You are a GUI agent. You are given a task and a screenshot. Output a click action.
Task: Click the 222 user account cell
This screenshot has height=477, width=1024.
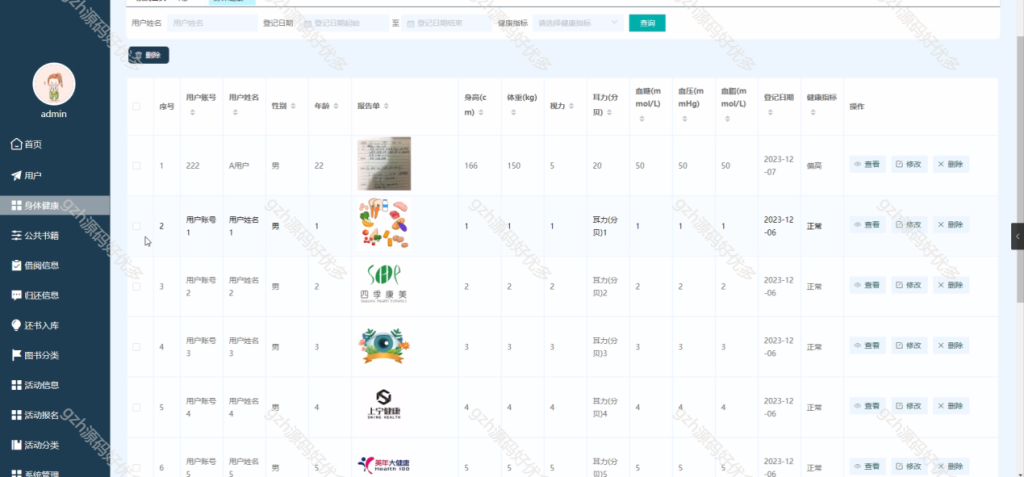point(192,165)
